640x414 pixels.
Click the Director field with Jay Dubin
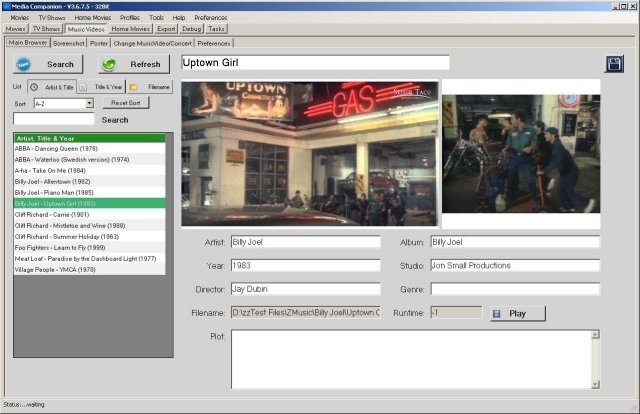[x=305, y=289]
